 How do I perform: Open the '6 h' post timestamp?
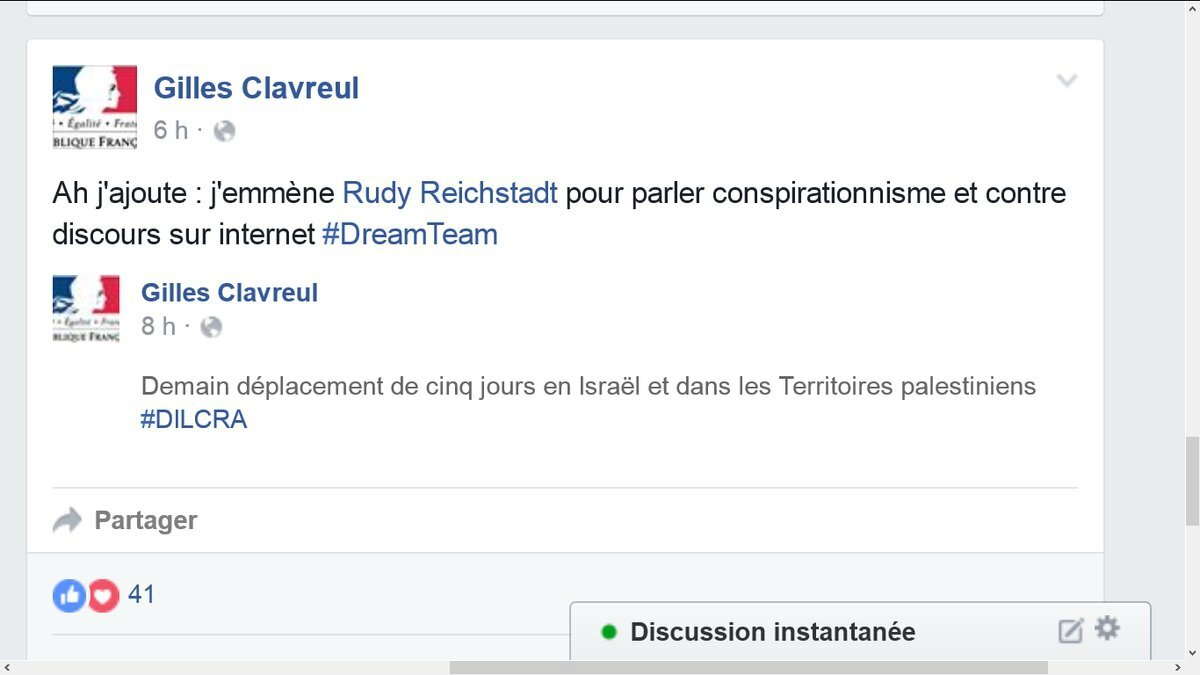(x=171, y=131)
